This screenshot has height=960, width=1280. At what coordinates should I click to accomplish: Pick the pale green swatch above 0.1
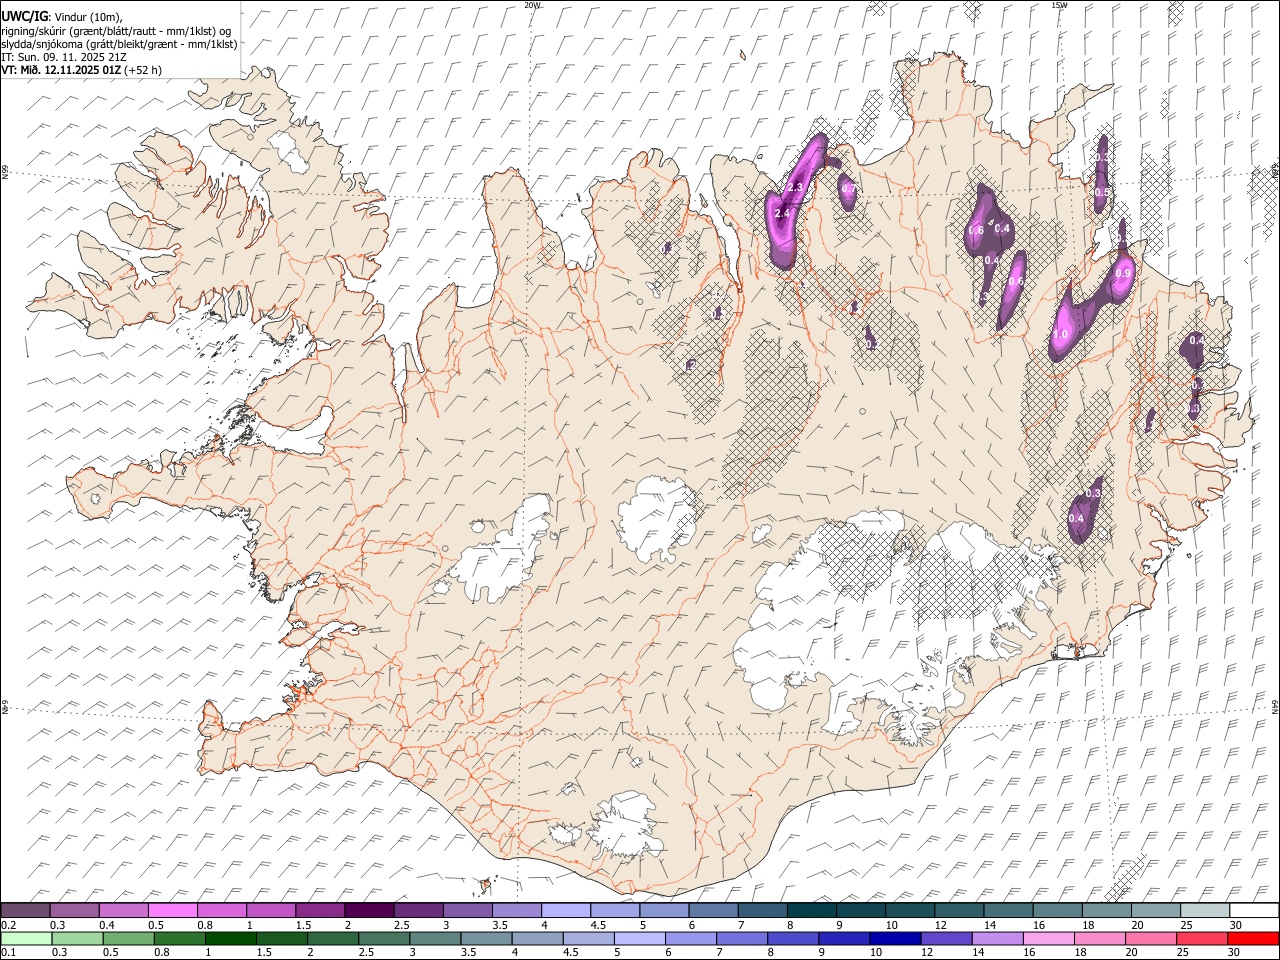click(26, 938)
